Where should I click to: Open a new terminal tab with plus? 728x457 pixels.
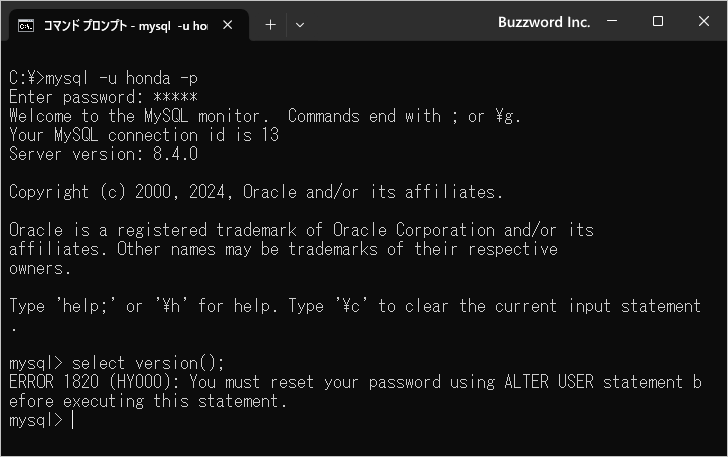[270, 24]
